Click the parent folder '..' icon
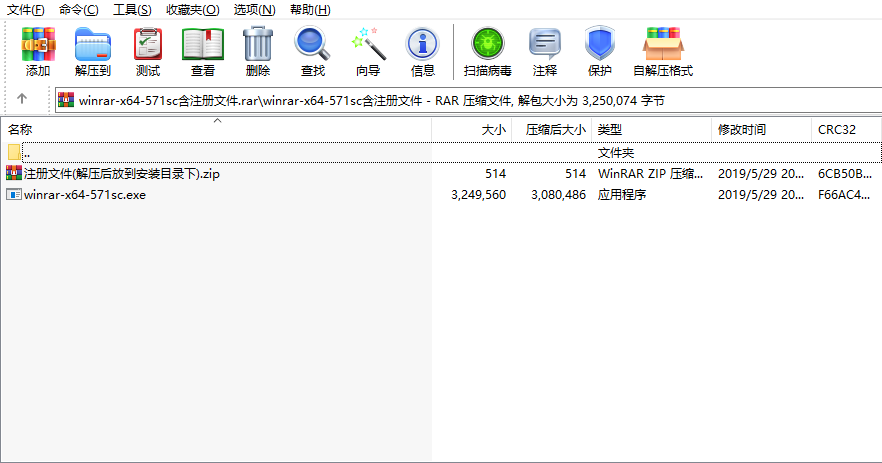The width and height of the screenshot is (882, 463). click(x=14, y=152)
